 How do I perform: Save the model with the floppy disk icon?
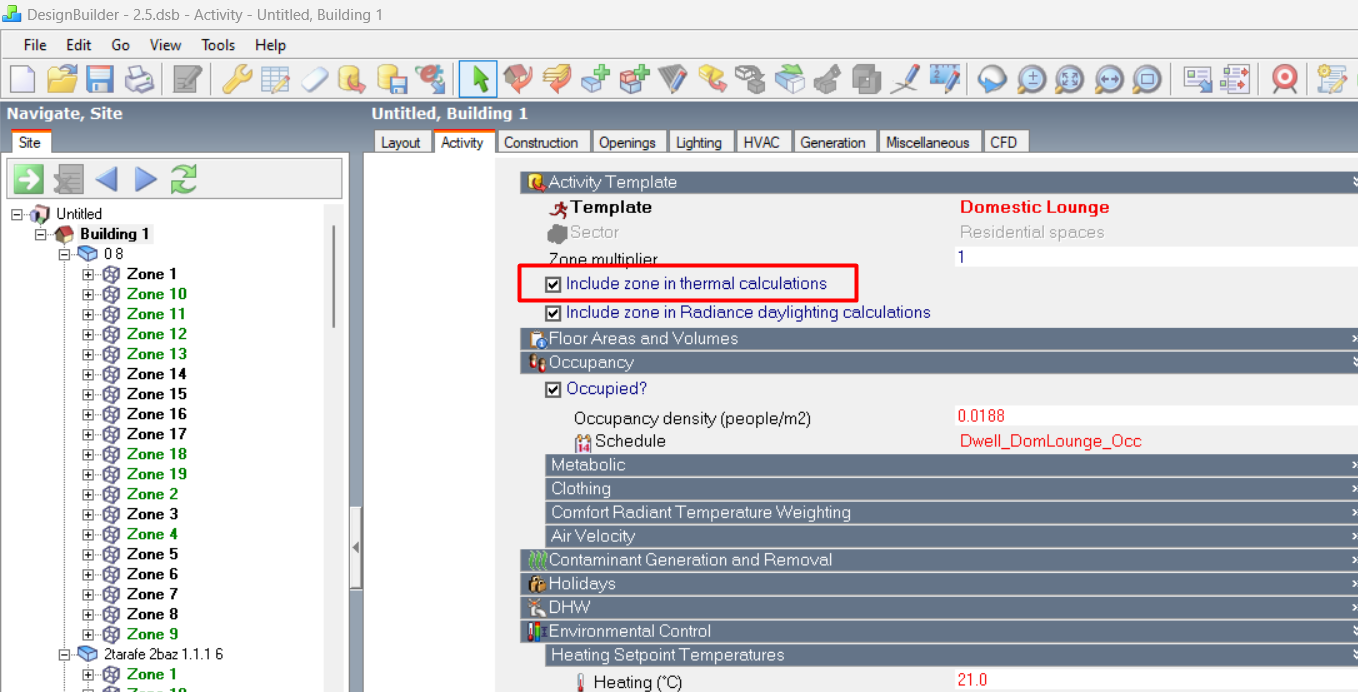(x=100, y=79)
